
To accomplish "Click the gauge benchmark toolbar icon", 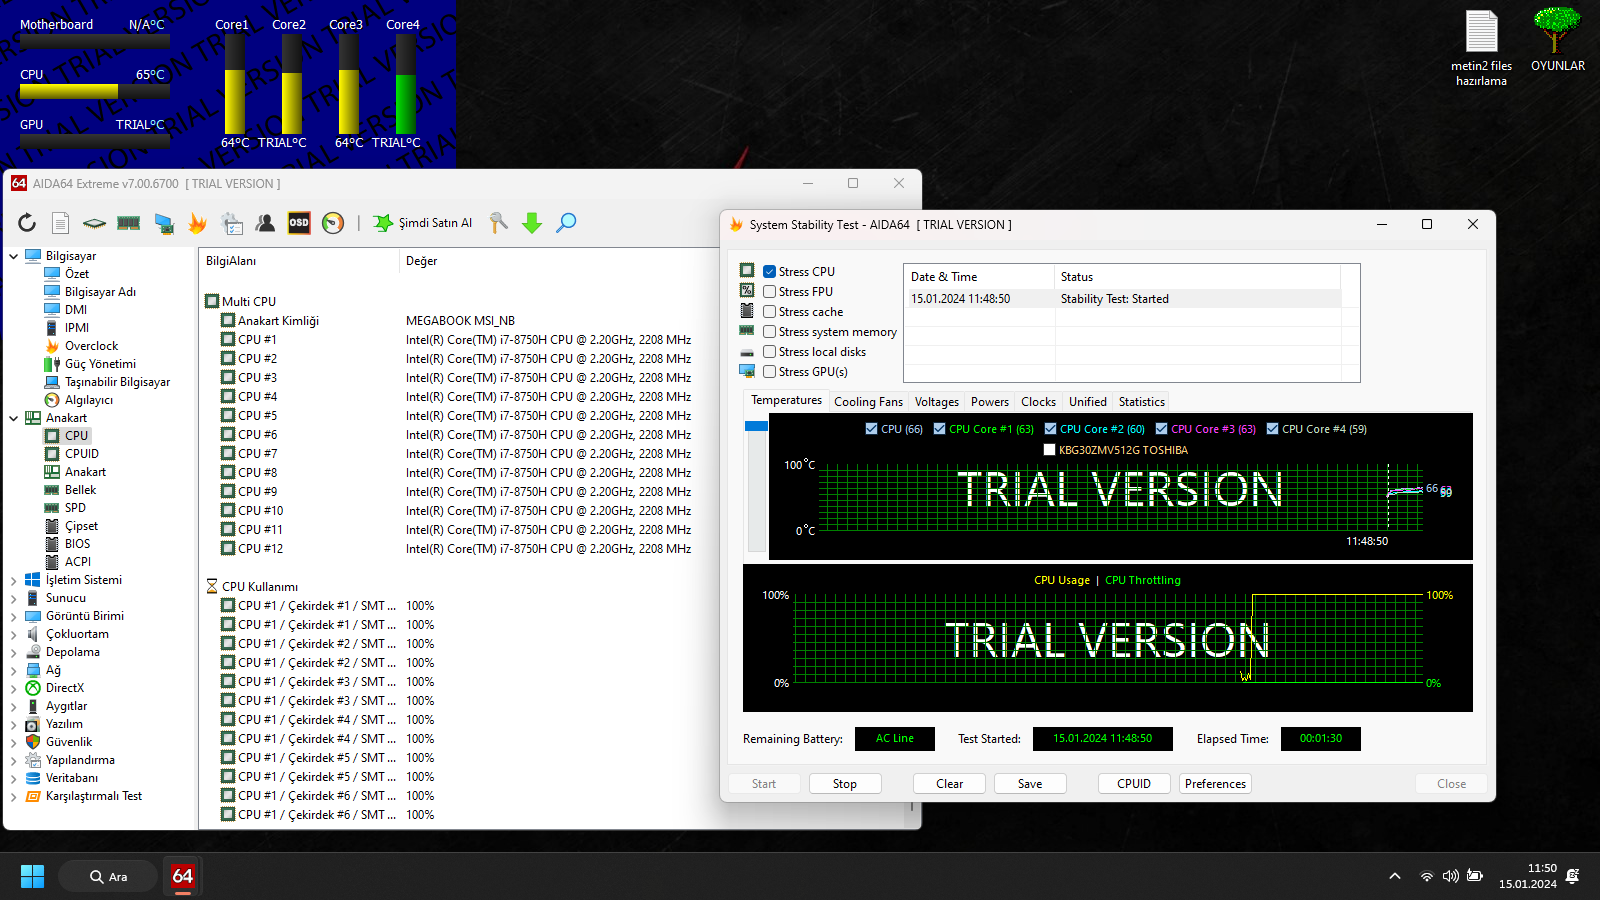I will (333, 223).
